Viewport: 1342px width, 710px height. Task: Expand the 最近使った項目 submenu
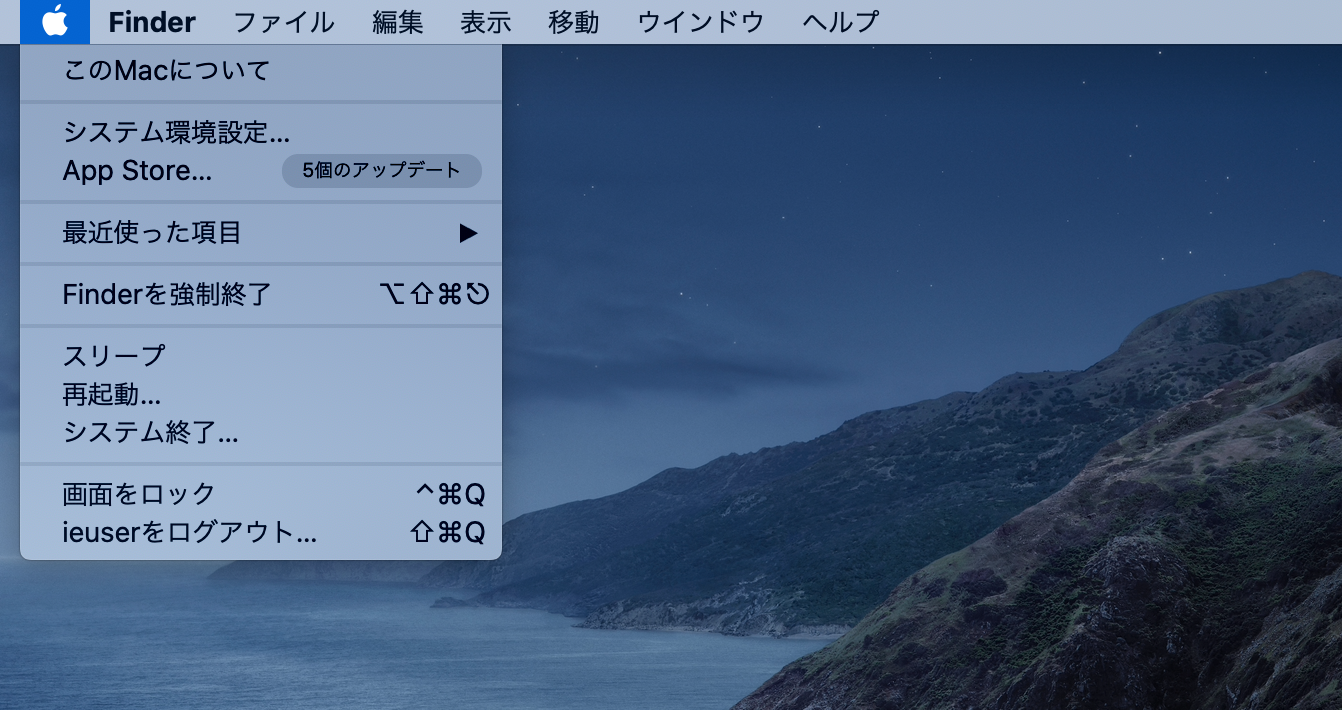tap(261, 233)
